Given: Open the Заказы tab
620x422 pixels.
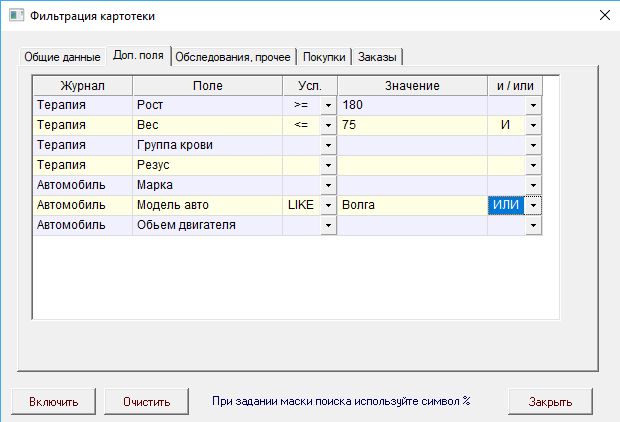Looking at the screenshot, I should click(x=377, y=57).
